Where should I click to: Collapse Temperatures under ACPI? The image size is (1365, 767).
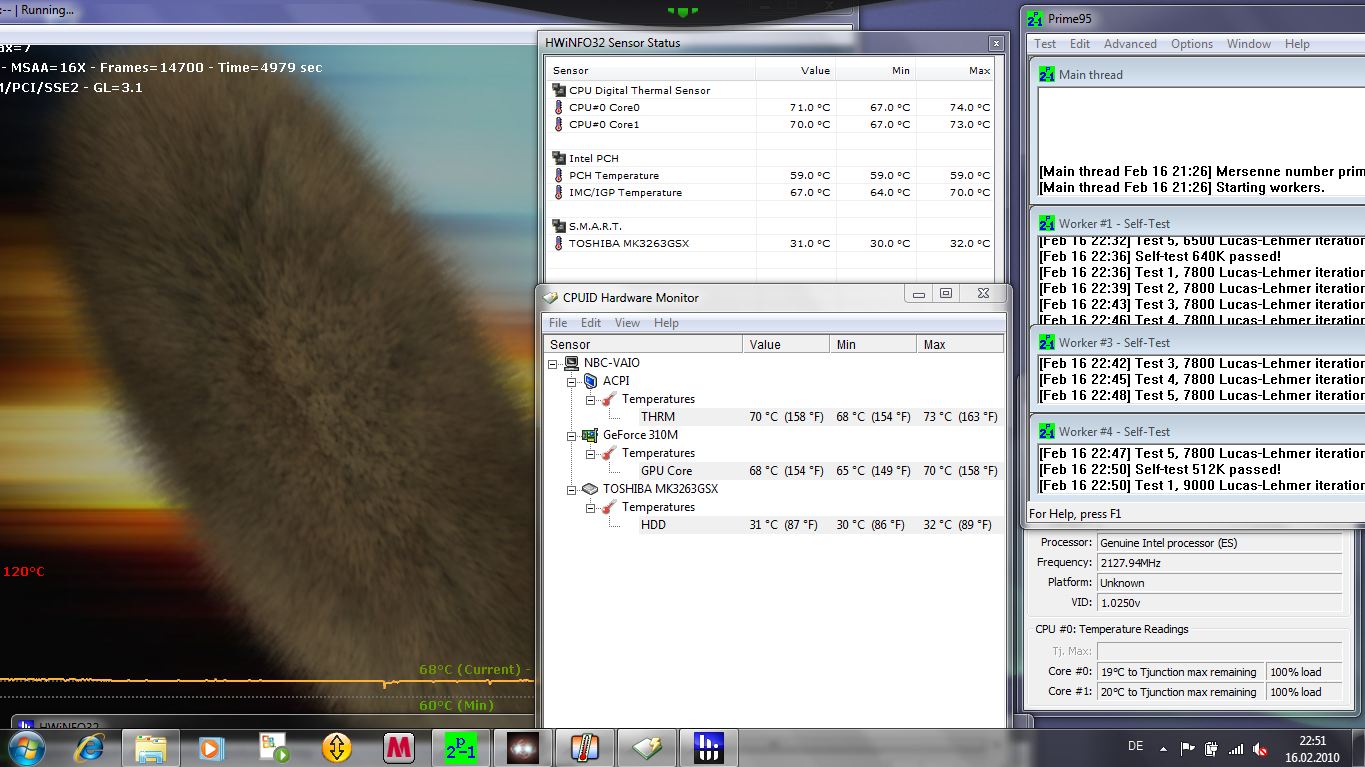(590, 400)
